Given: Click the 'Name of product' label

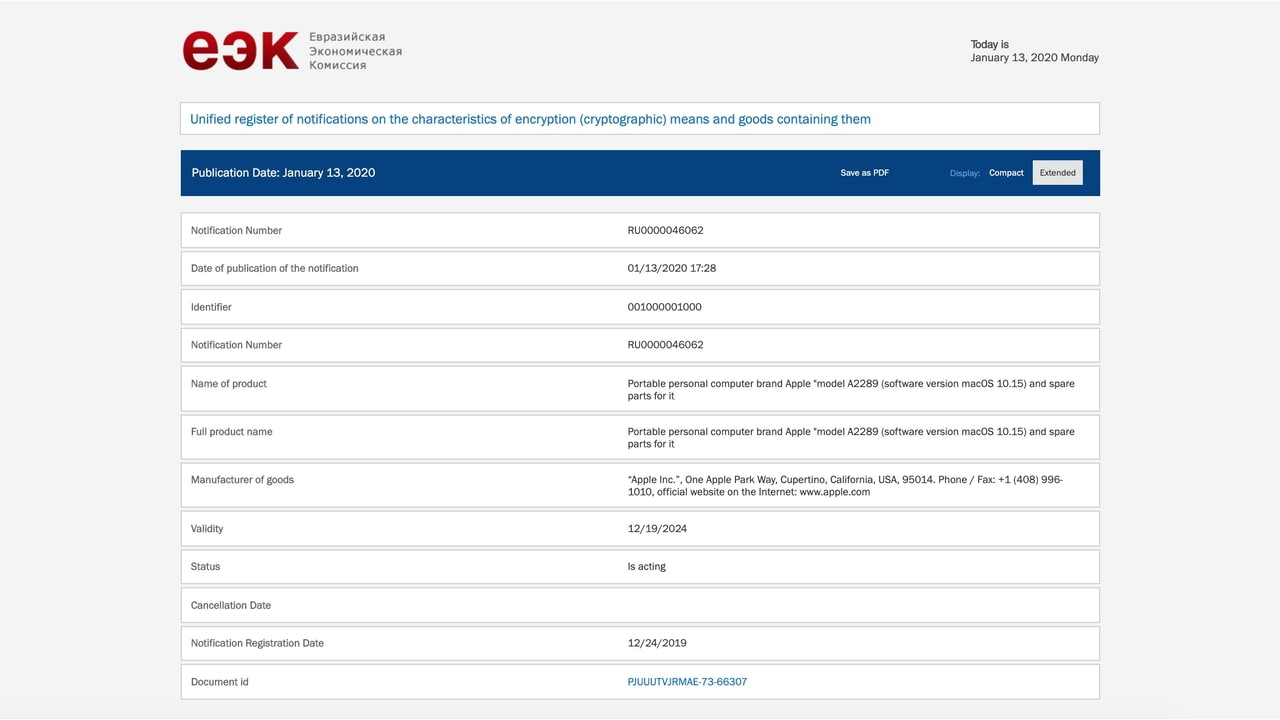Looking at the screenshot, I should 229,384.
